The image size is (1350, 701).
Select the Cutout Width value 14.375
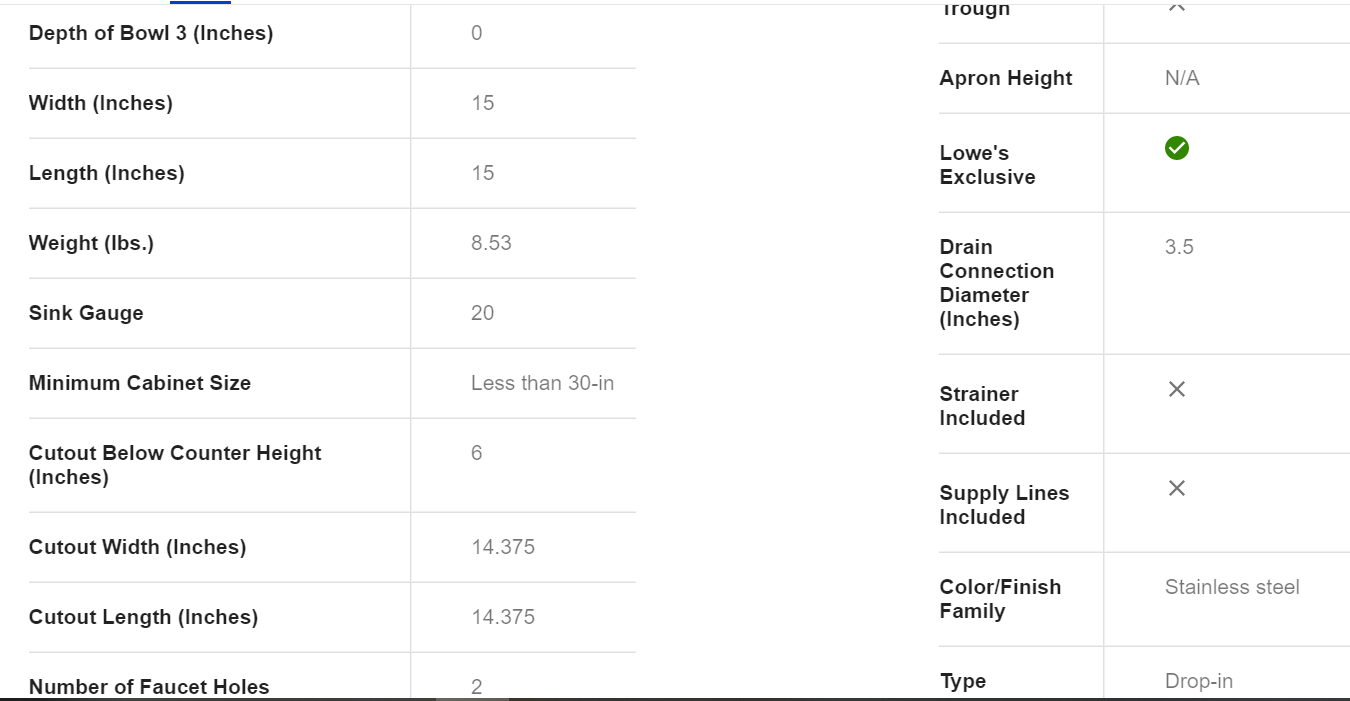click(503, 547)
